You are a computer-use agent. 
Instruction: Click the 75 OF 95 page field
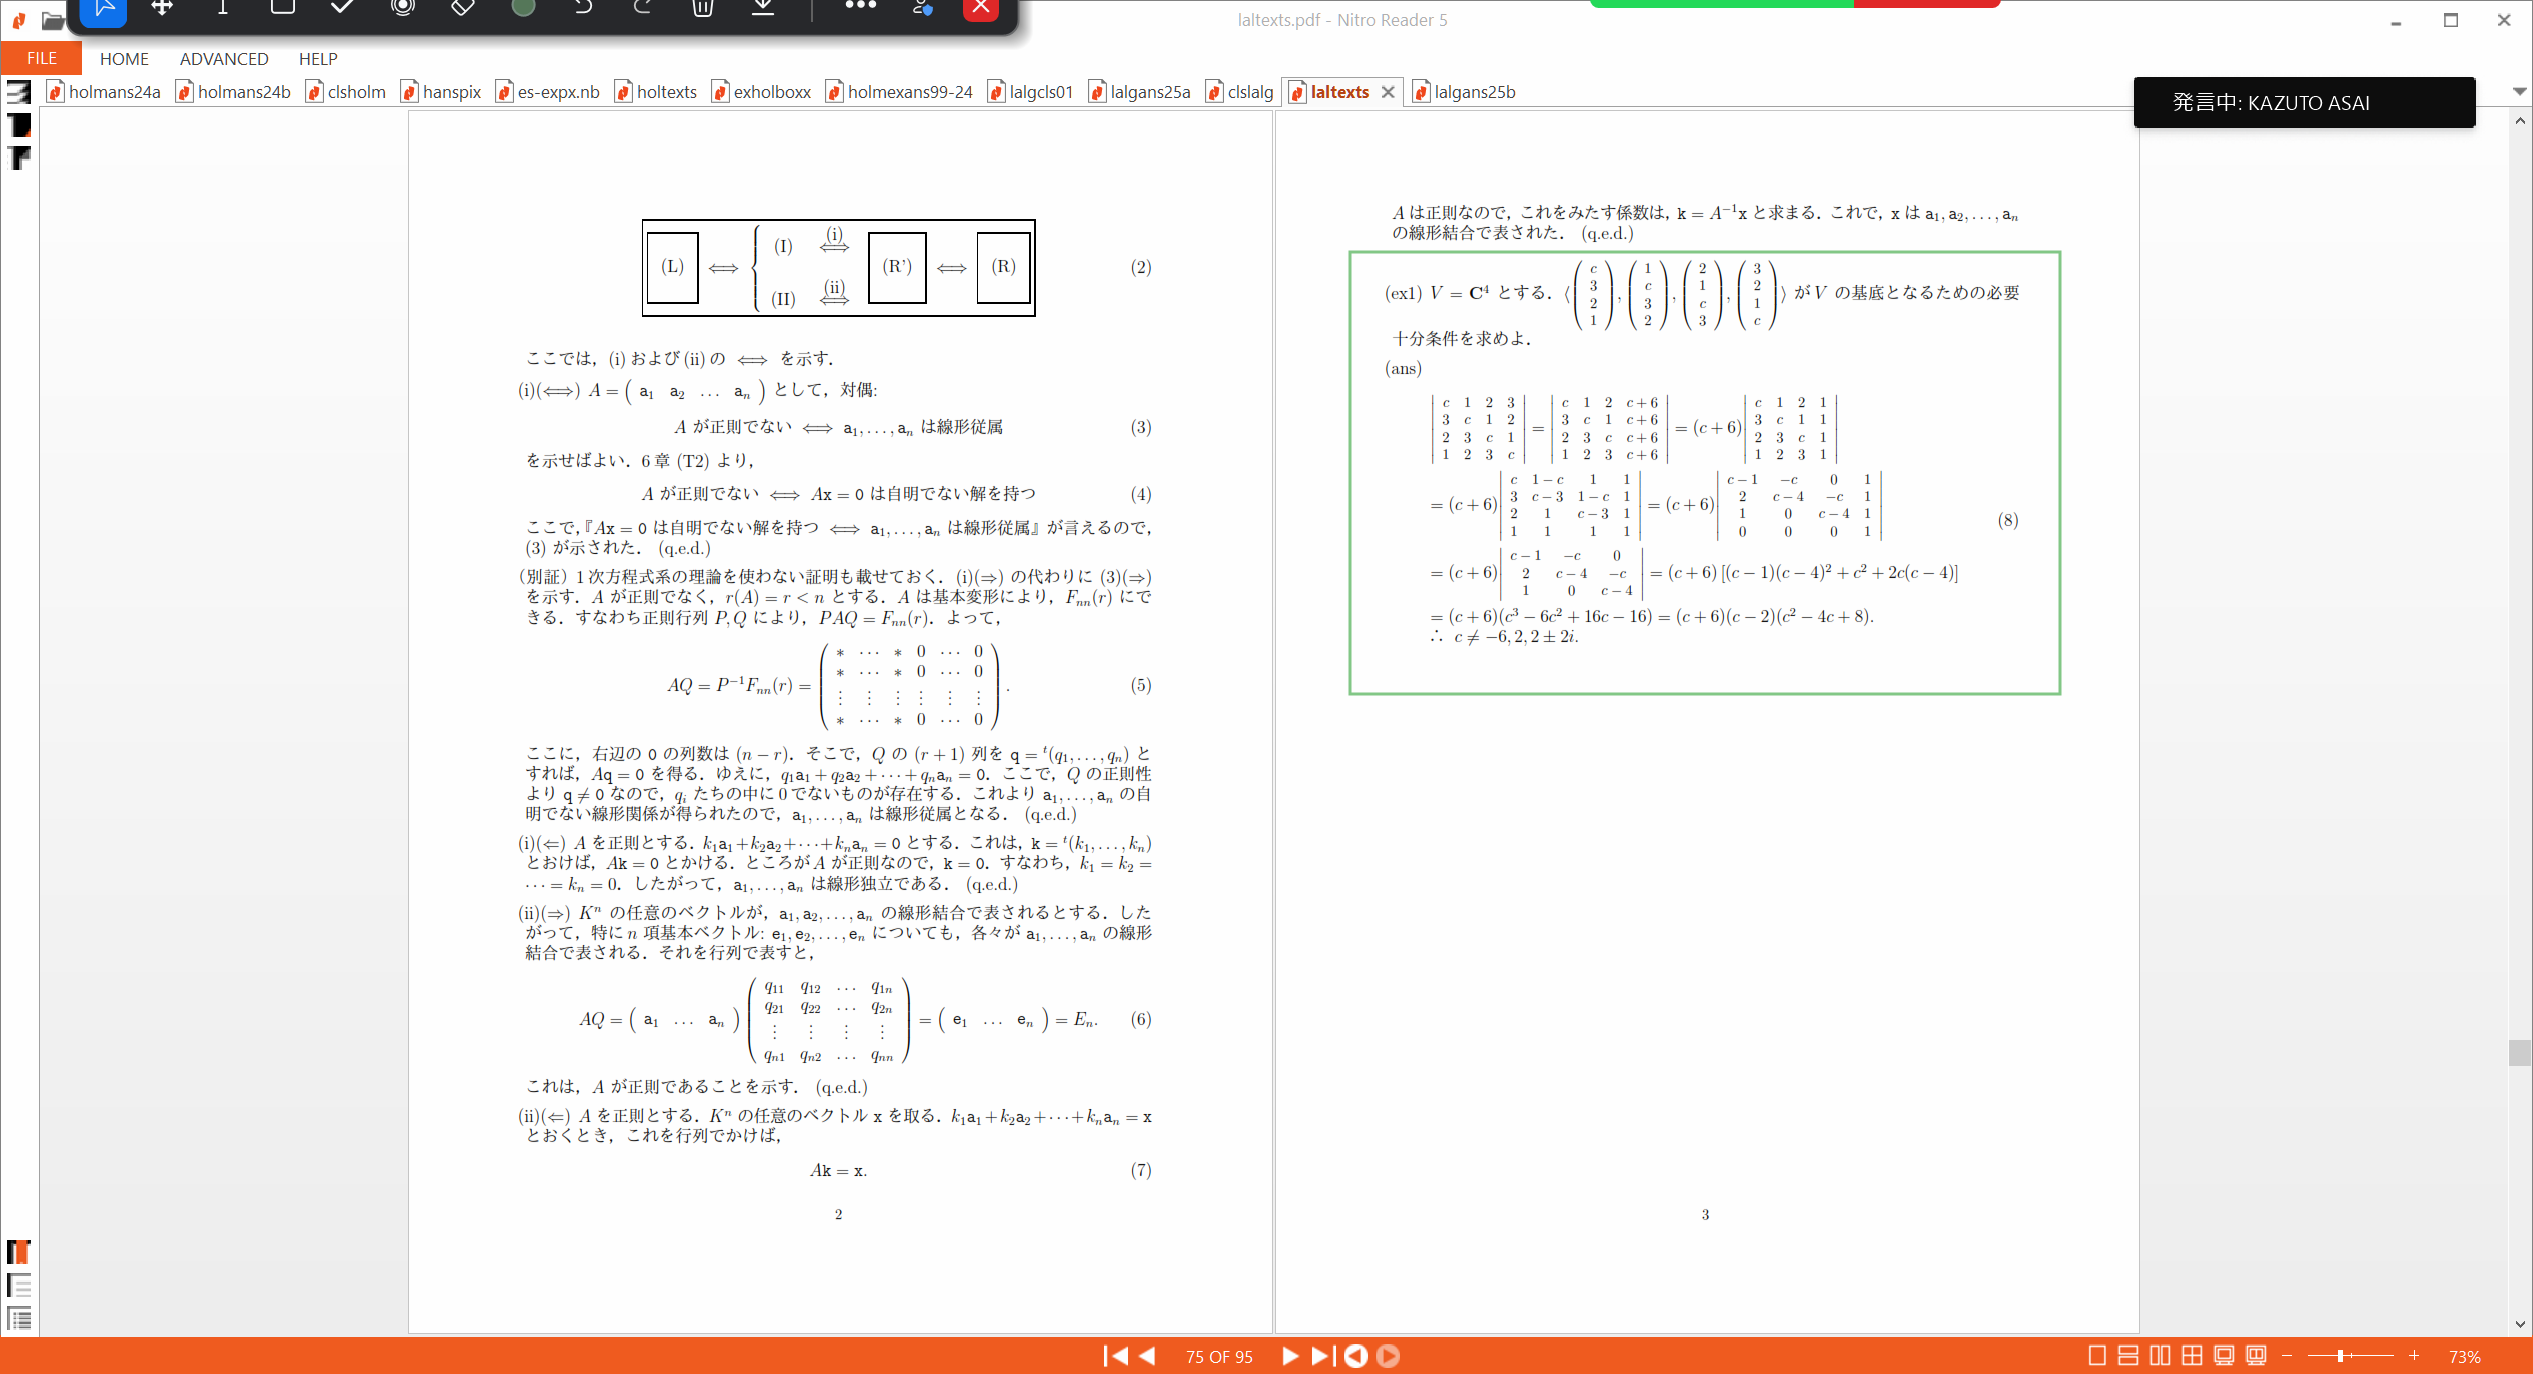pyautogui.click(x=1219, y=1357)
